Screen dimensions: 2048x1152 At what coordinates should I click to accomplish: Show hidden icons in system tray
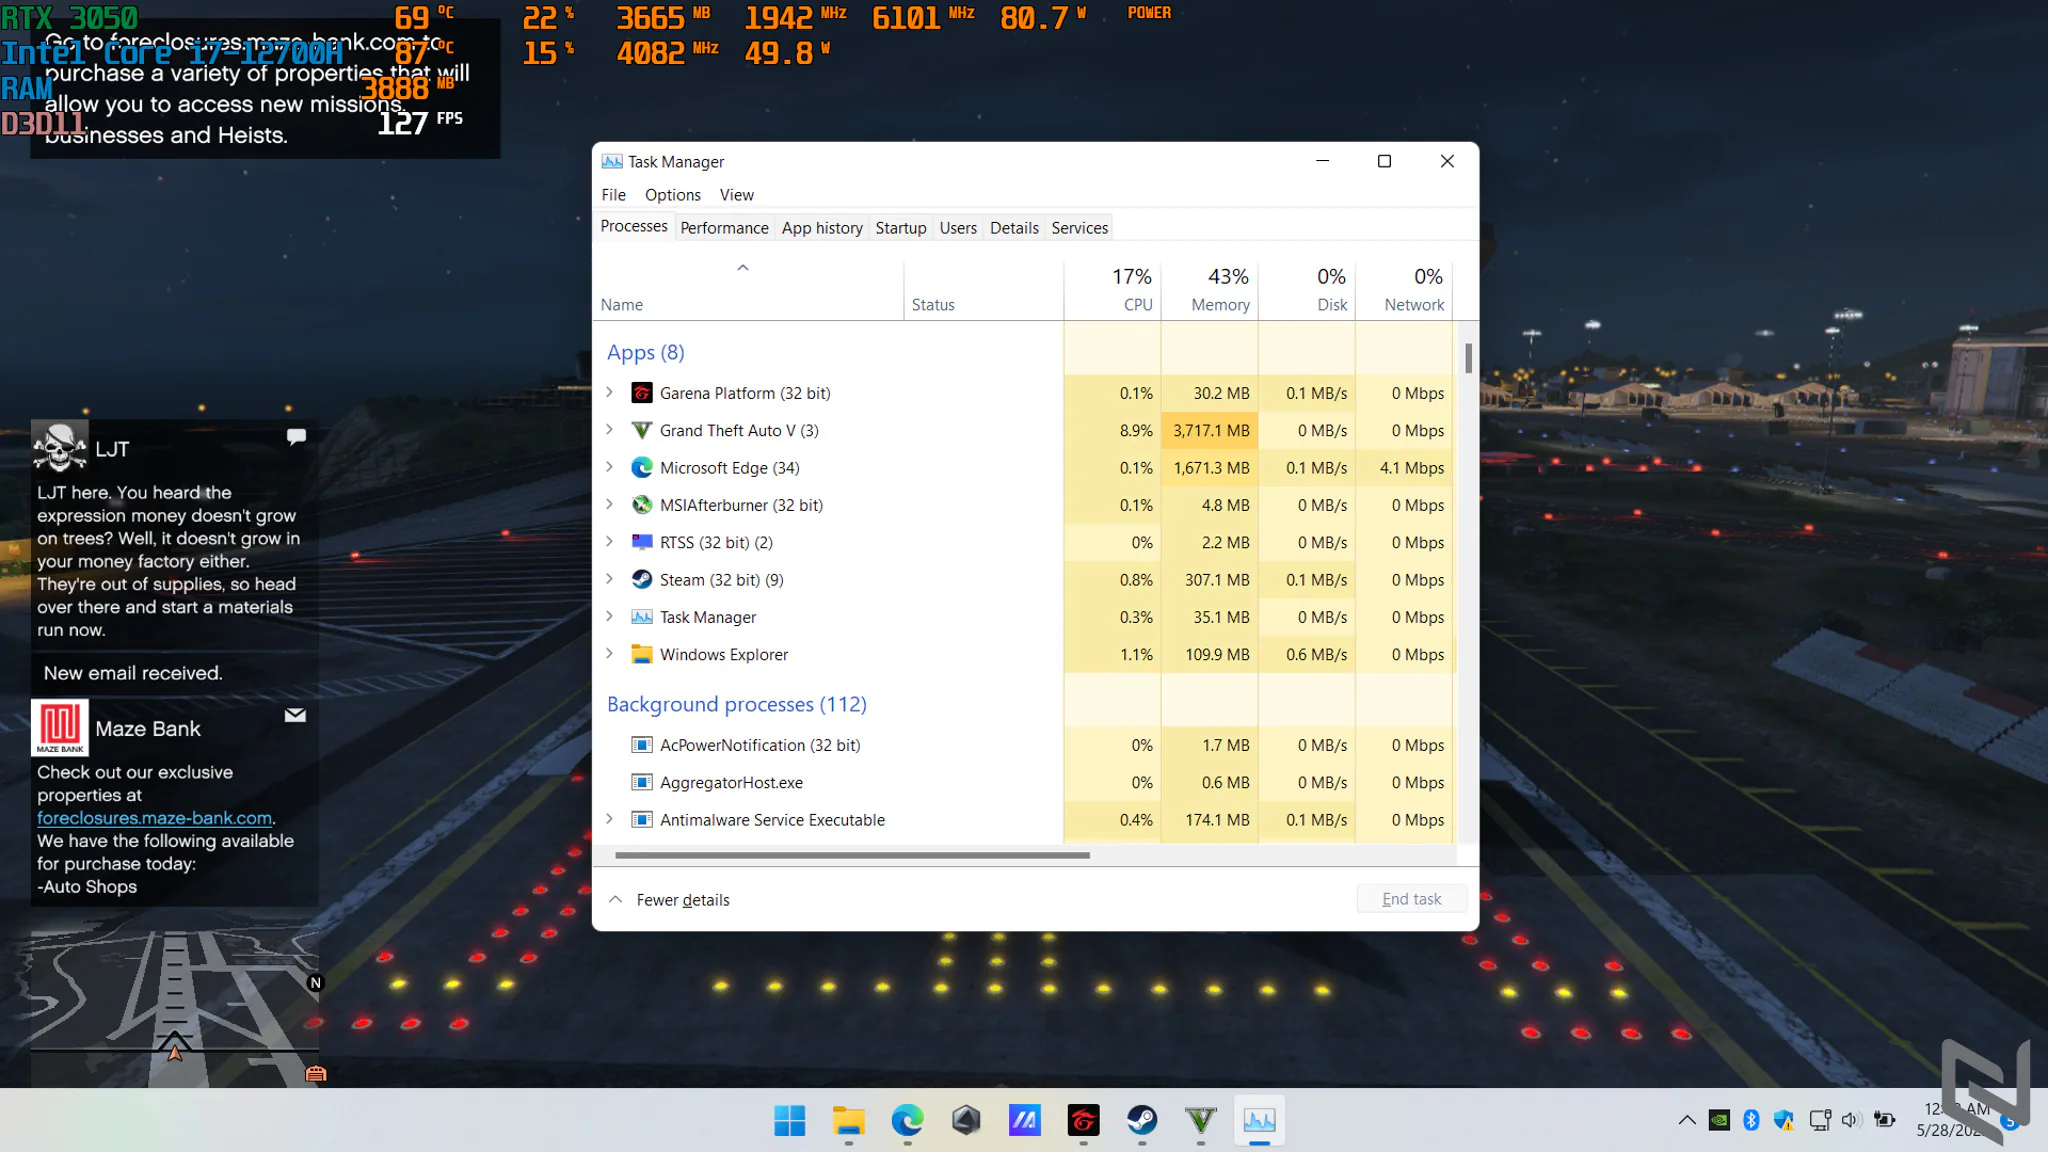[1687, 1120]
